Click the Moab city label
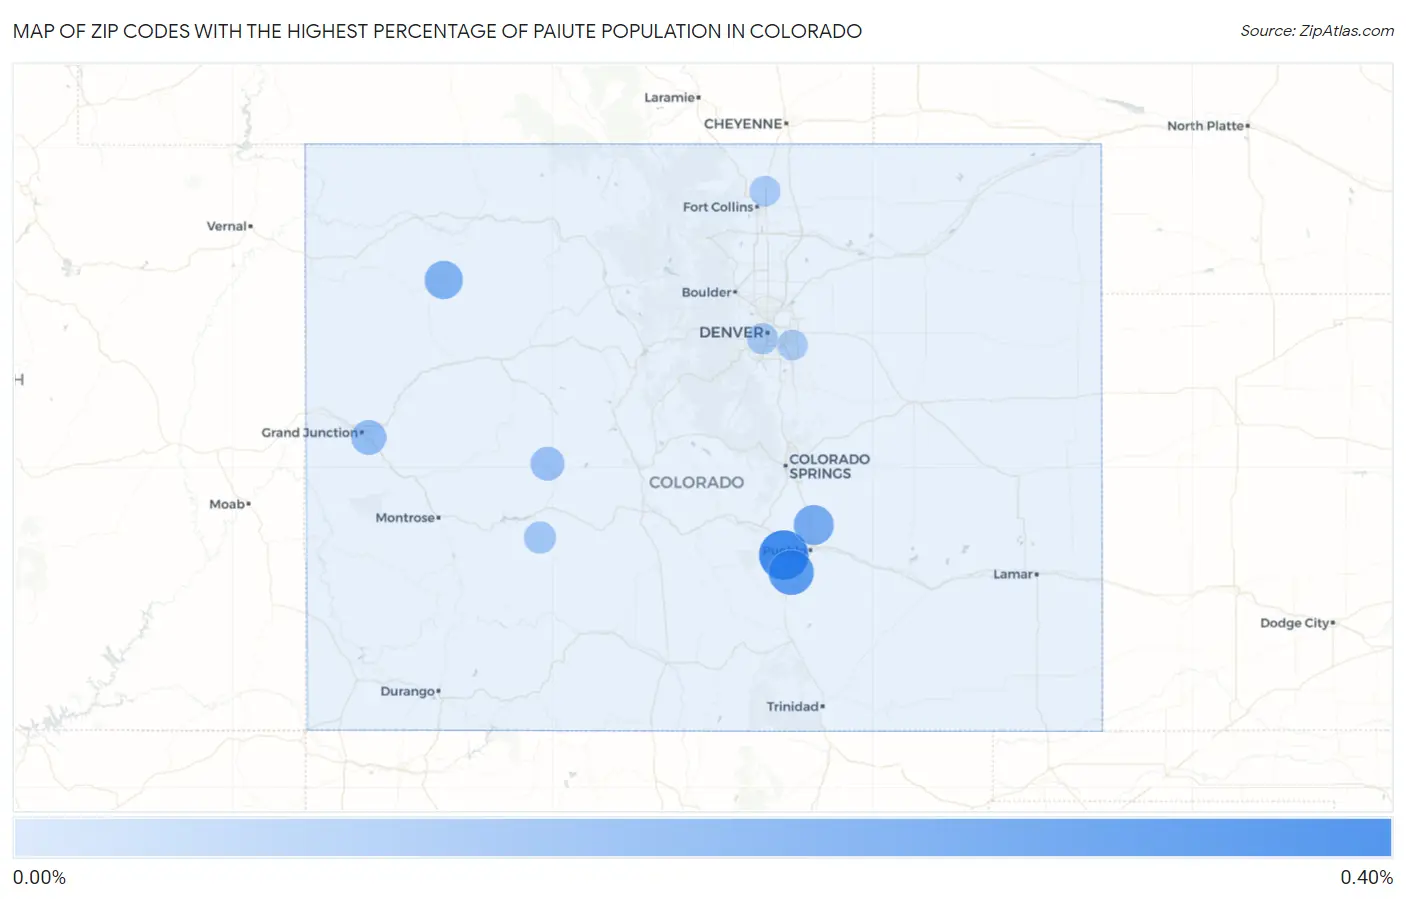 click(227, 504)
